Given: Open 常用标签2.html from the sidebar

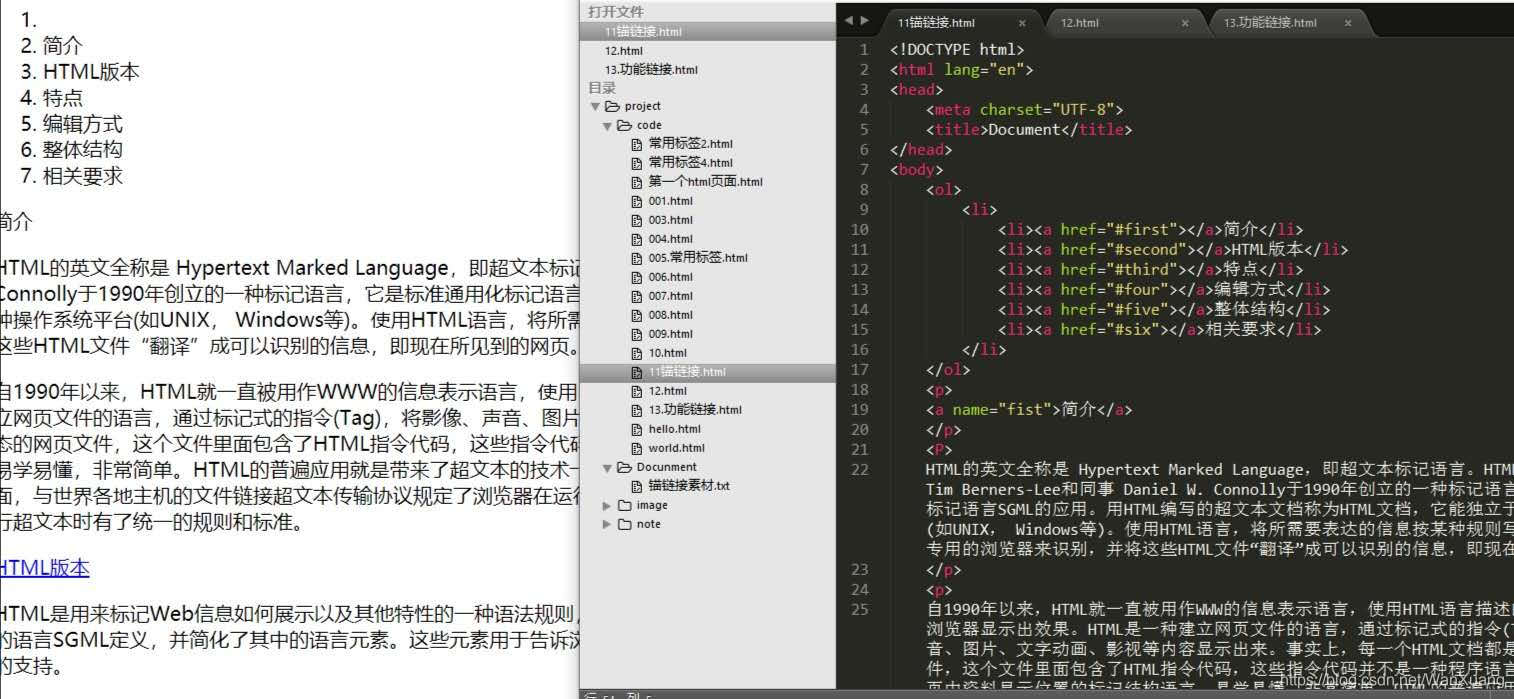Looking at the screenshot, I should point(690,143).
